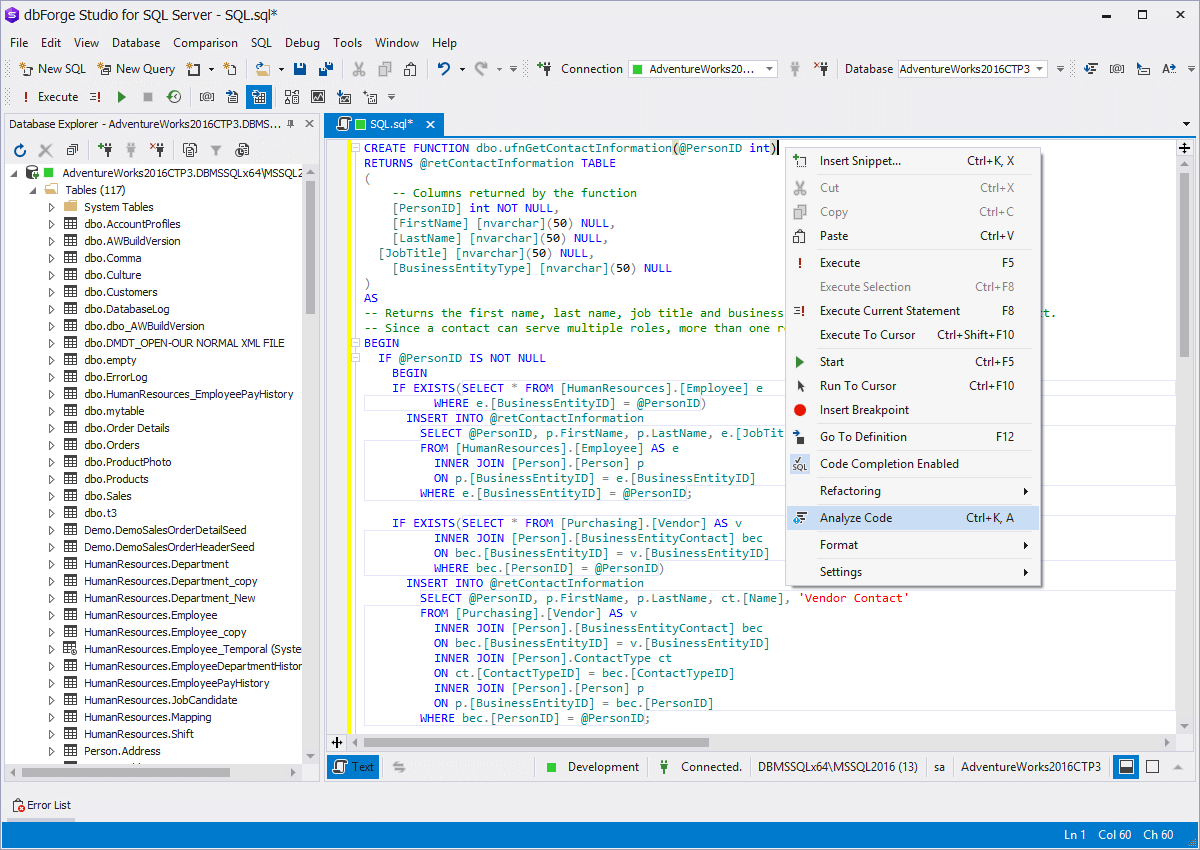
Task: Refresh the Database Explorer tree
Action: pyautogui.click(x=20, y=150)
